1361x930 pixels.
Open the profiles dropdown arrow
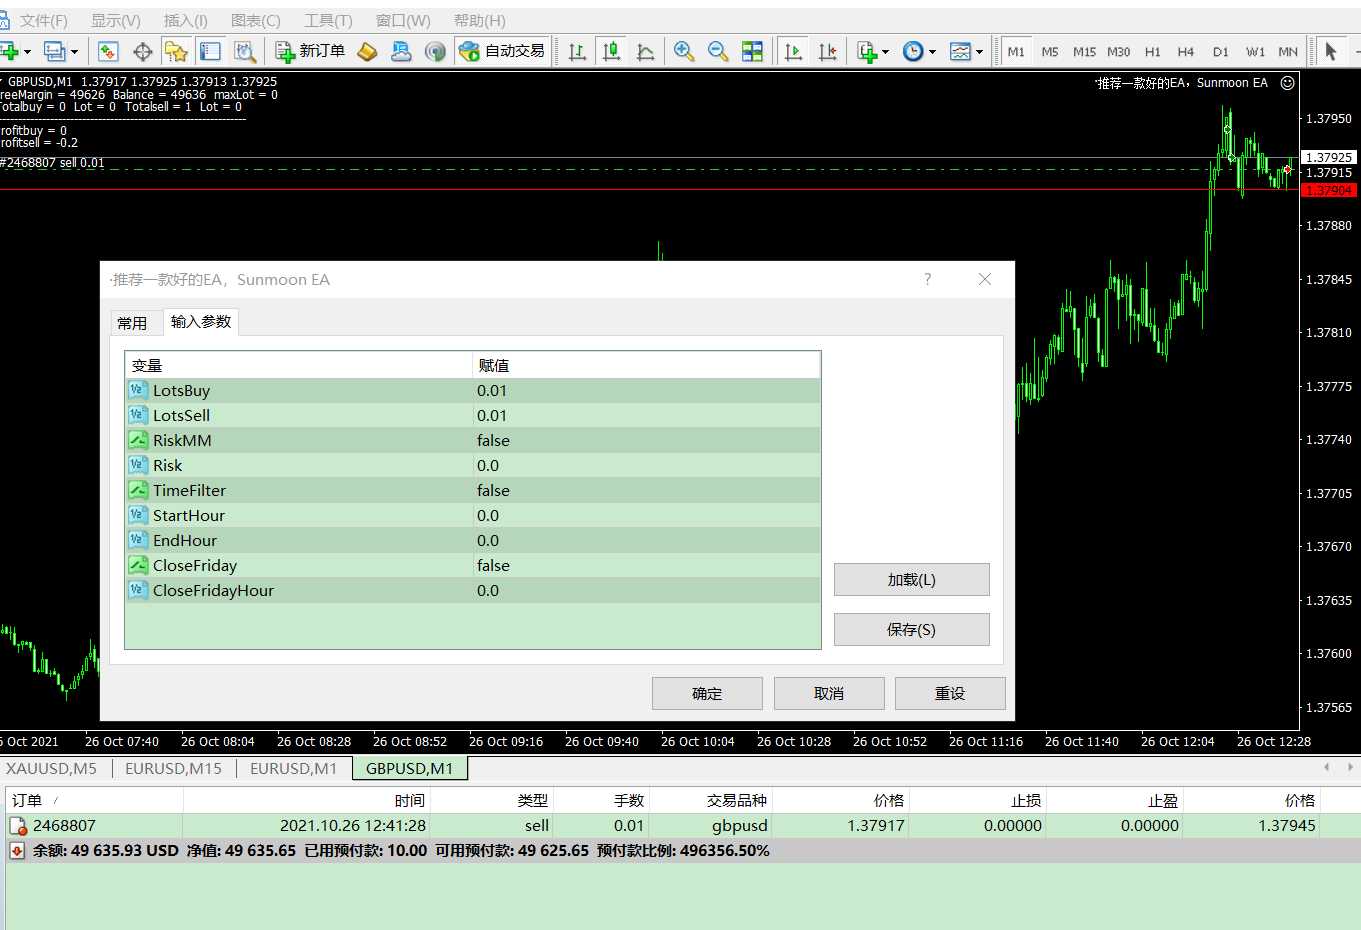pos(74,52)
